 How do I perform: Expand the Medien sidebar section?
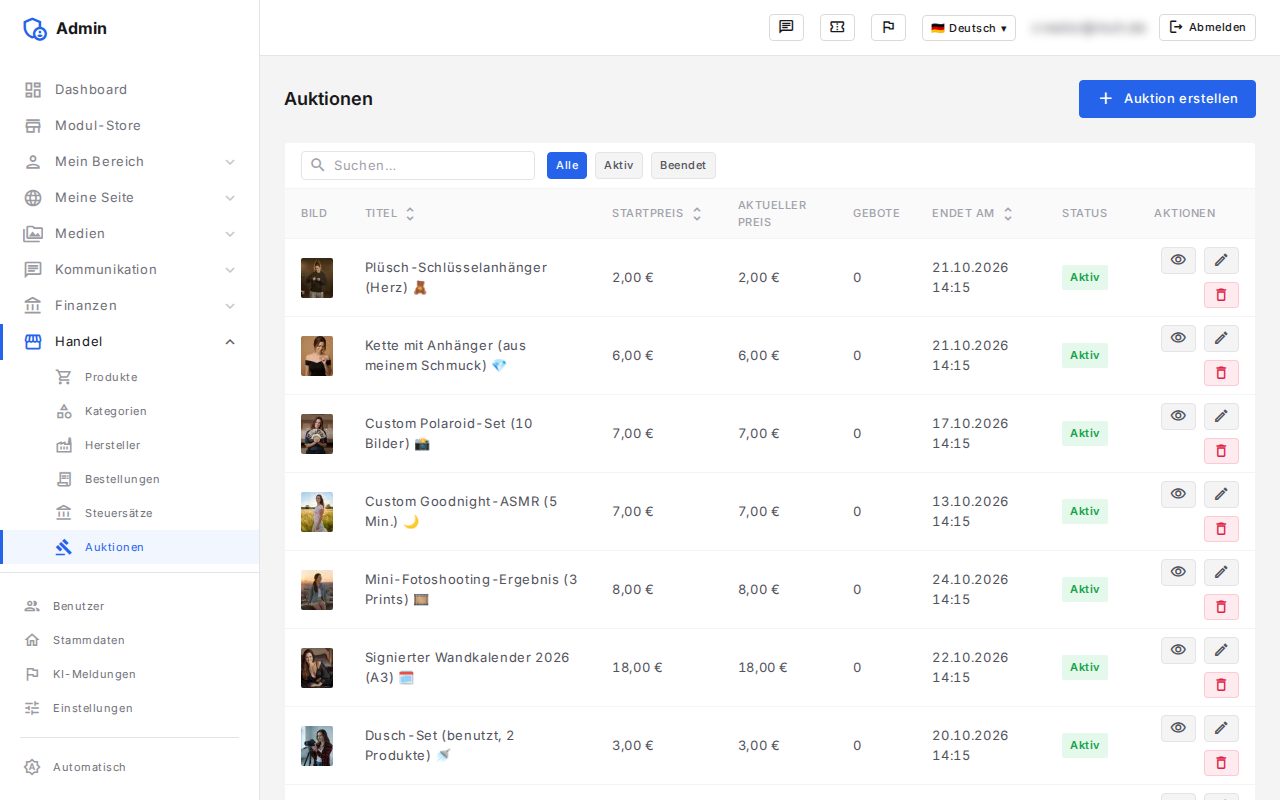tap(130, 233)
